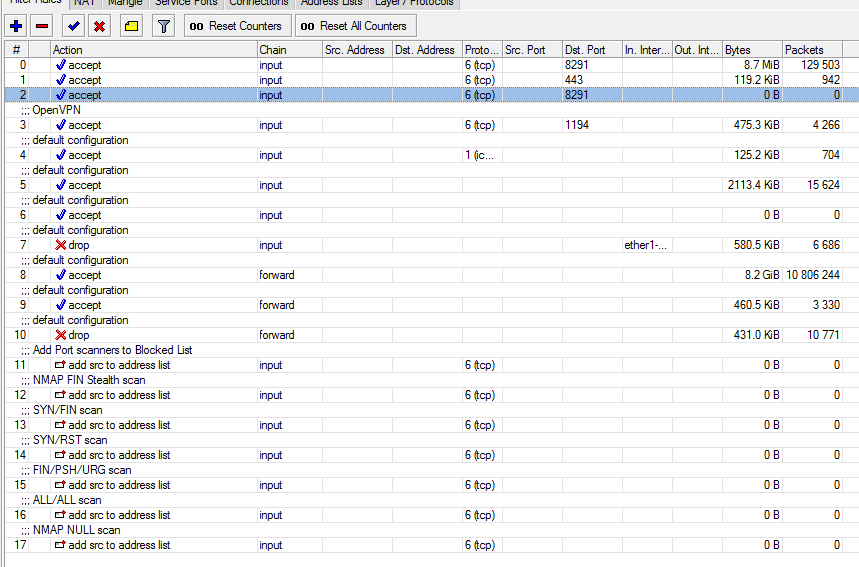Viewport: 859px width, 567px height.
Task: Disable rule with the red X toolbar icon
Action: pos(99,26)
